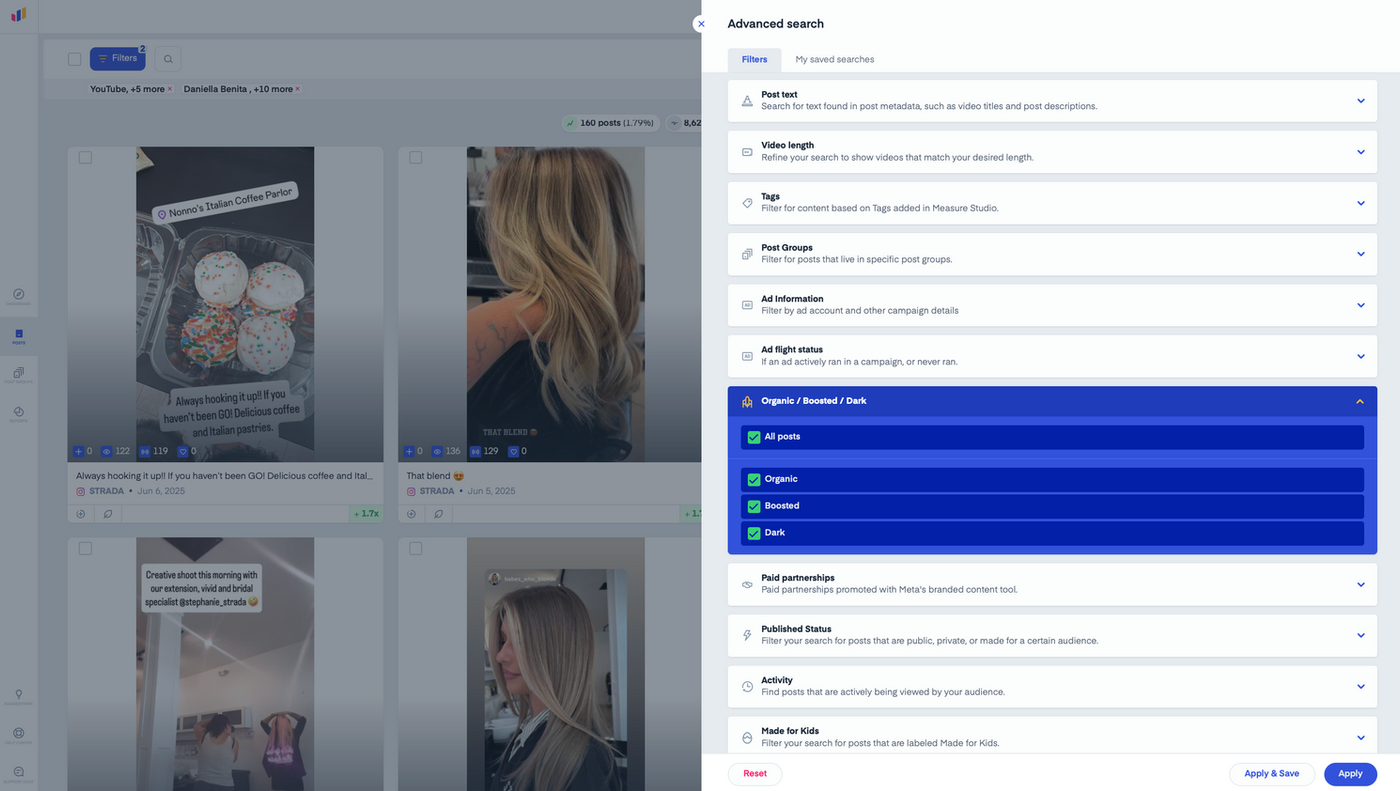Open Reports in the left sidebar

[x=19, y=413]
